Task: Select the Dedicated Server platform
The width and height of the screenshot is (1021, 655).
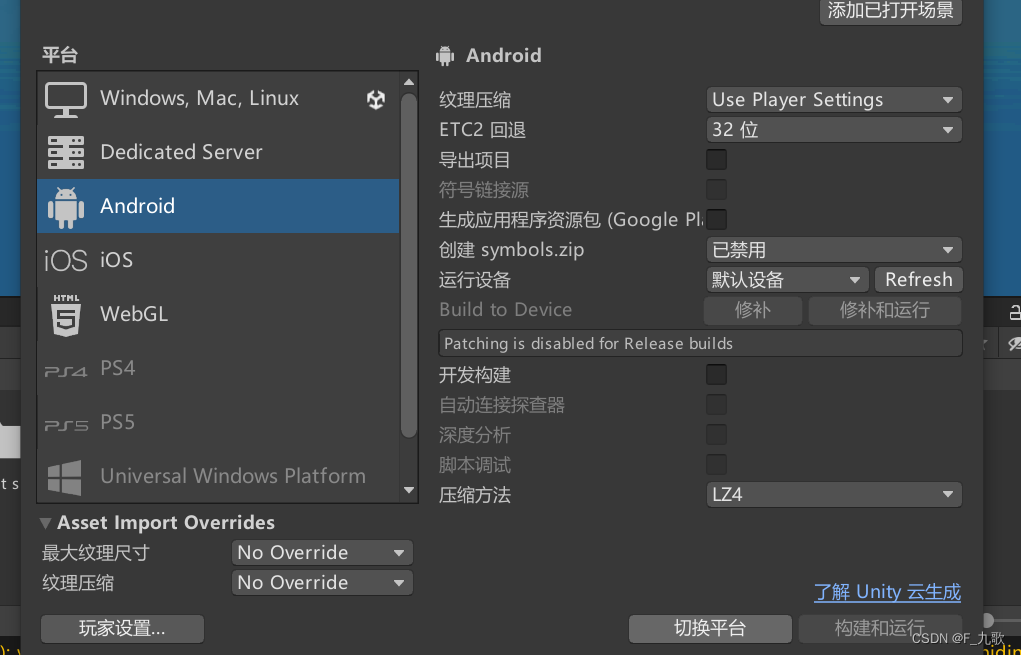Action: point(218,152)
